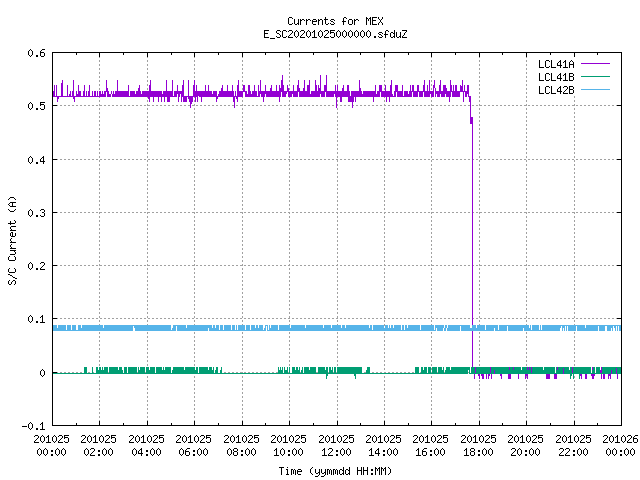Viewport: 640px width, 480px height.
Task: Click the x-axis tick '201025 02:00'
Action: tap(98, 445)
